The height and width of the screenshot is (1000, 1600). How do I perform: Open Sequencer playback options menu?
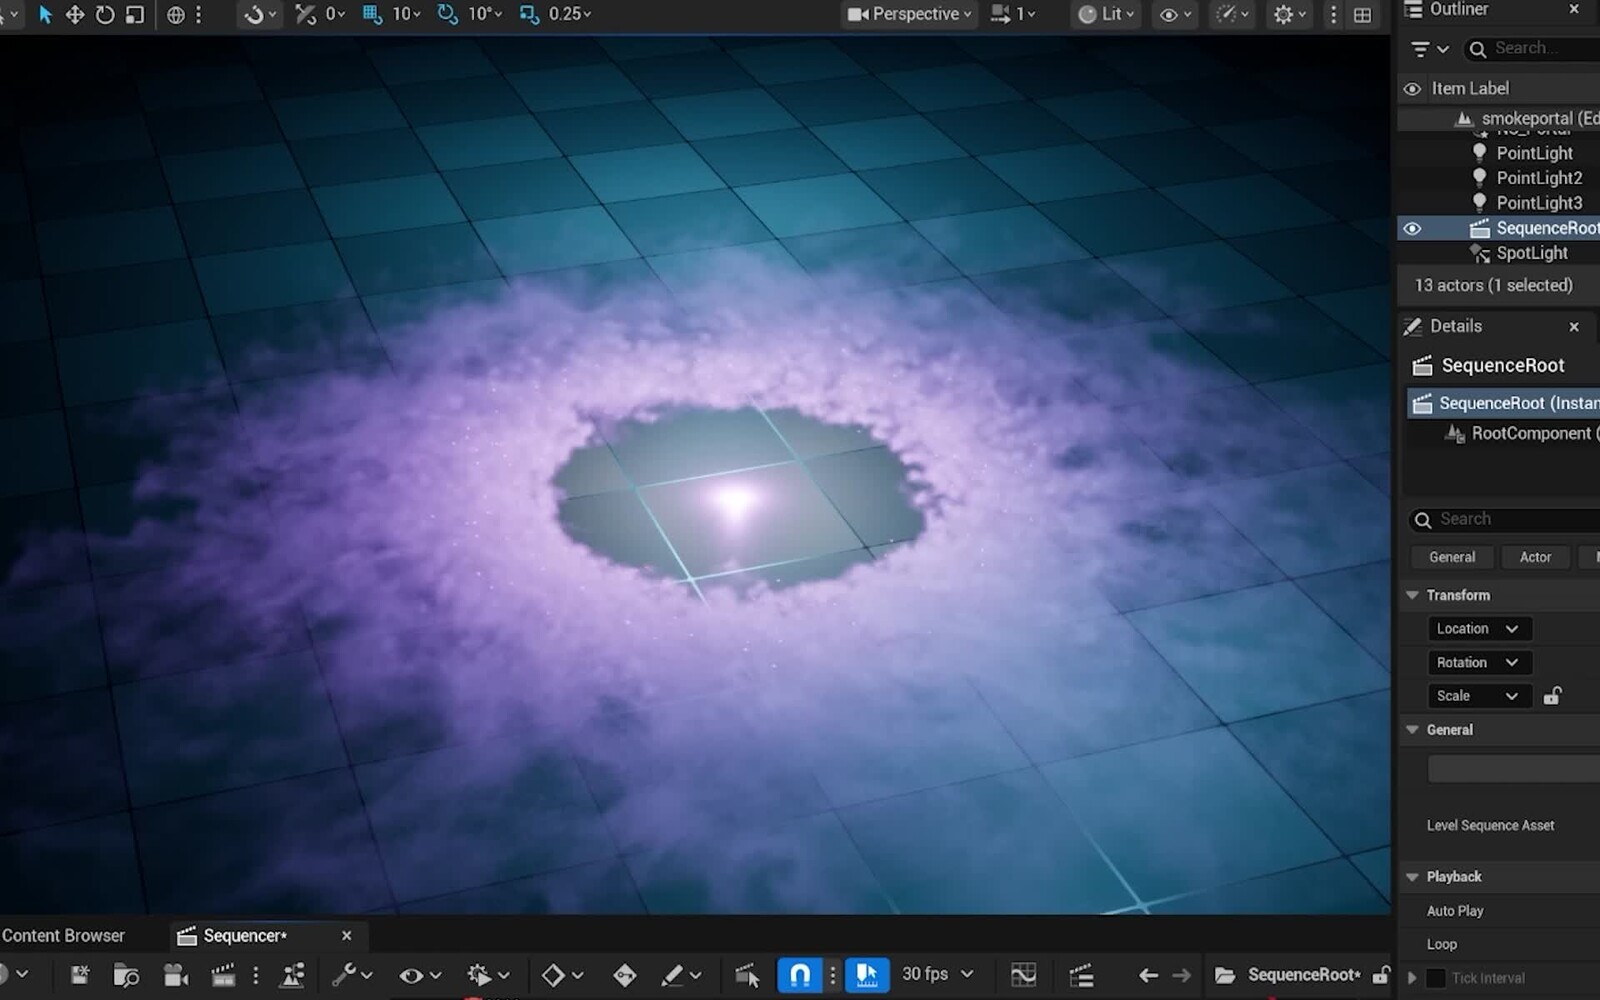tap(488, 975)
